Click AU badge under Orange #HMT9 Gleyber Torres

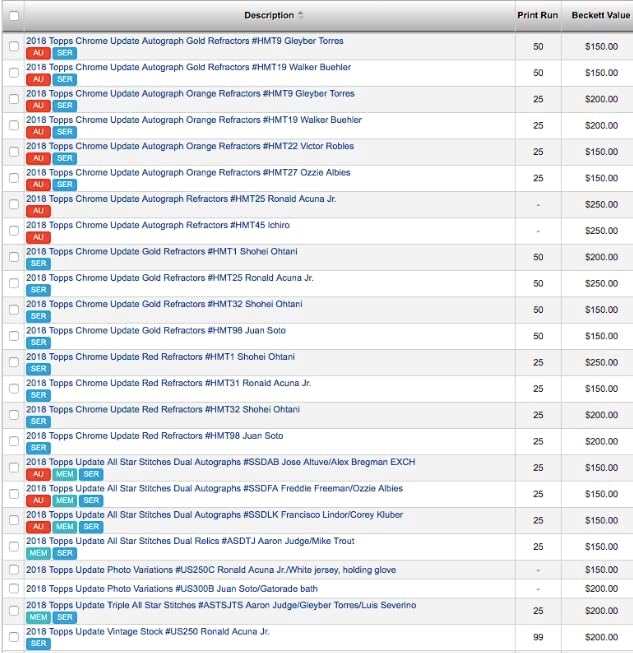[38, 106]
